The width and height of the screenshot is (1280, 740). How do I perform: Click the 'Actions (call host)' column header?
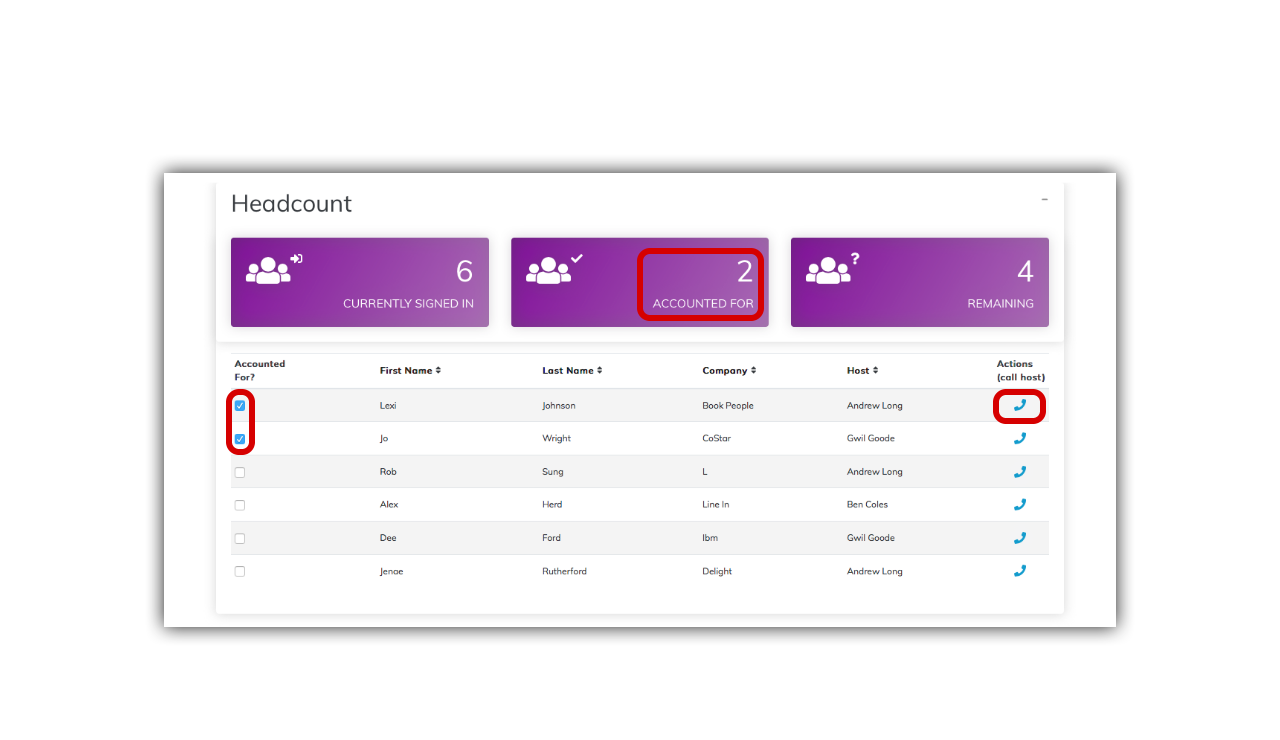point(1020,370)
